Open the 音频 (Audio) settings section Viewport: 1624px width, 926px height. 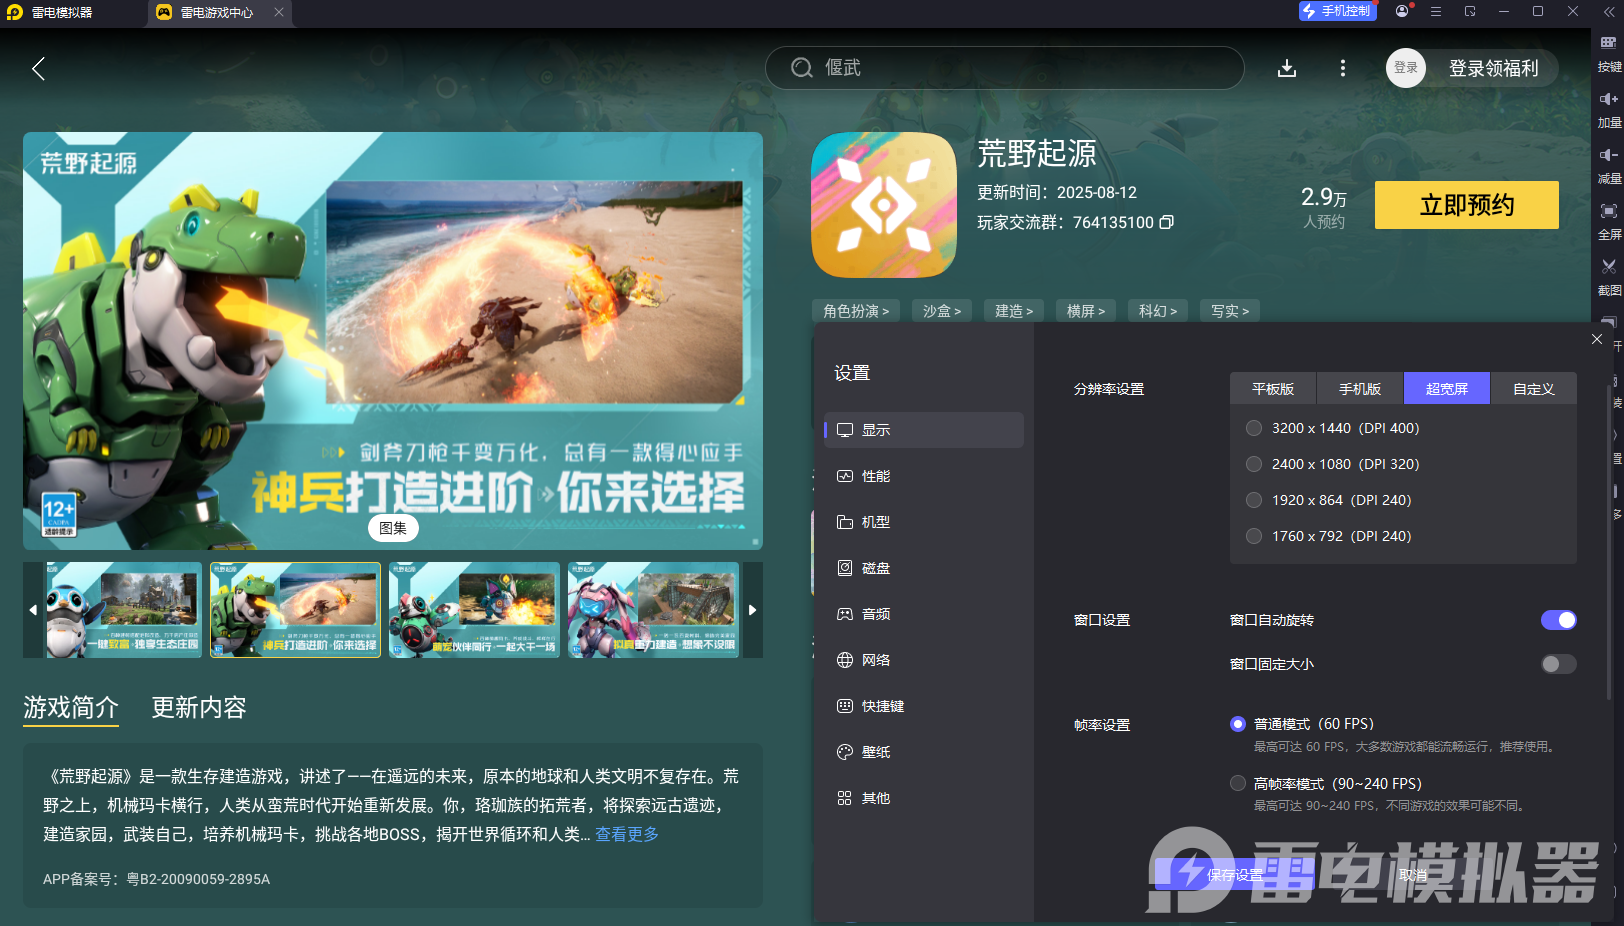tap(877, 613)
